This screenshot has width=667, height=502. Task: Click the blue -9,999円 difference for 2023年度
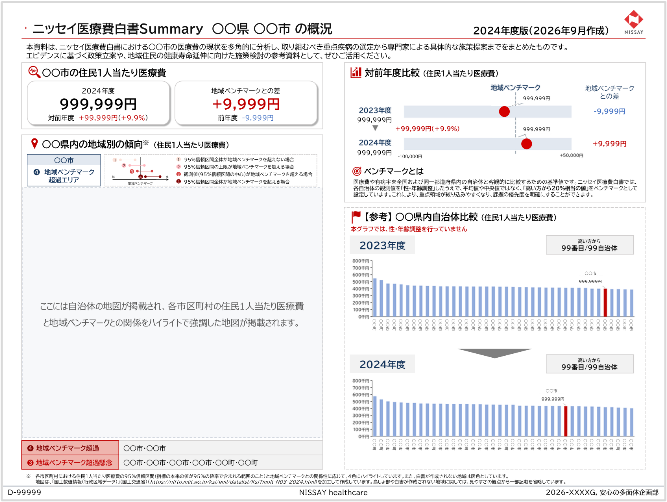point(609,111)
